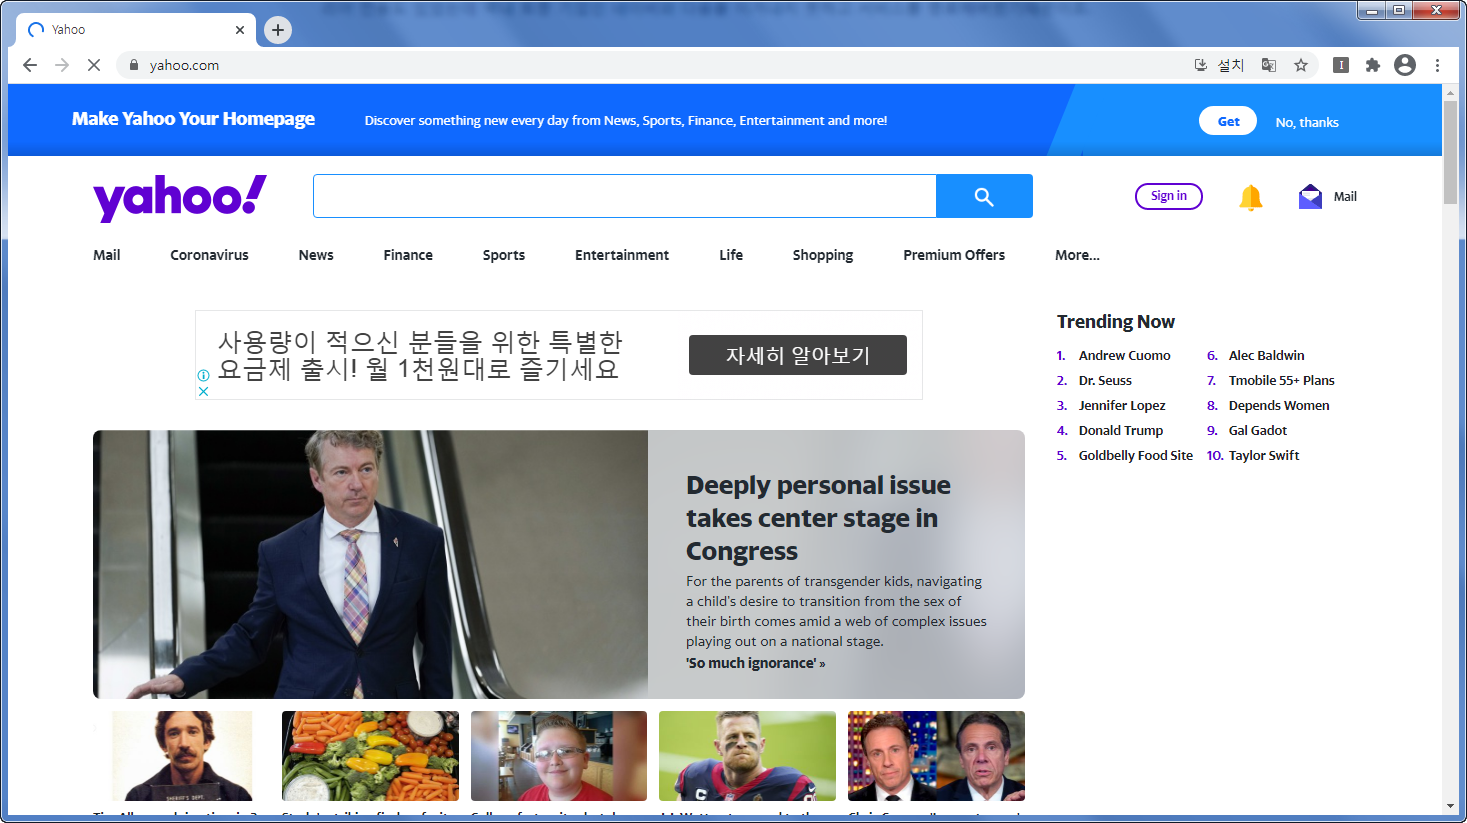Stop loading the page
The image size is (1467, 823).
click(x=94, y=65)
